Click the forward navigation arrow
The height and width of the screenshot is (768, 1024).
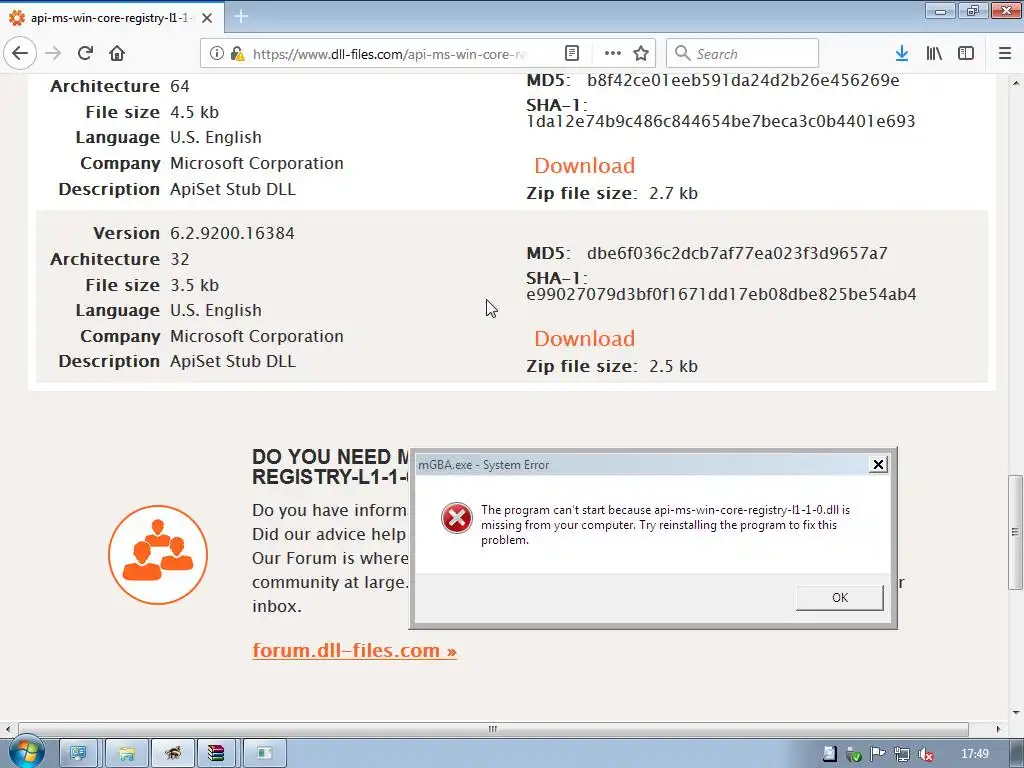coord(54,54)
